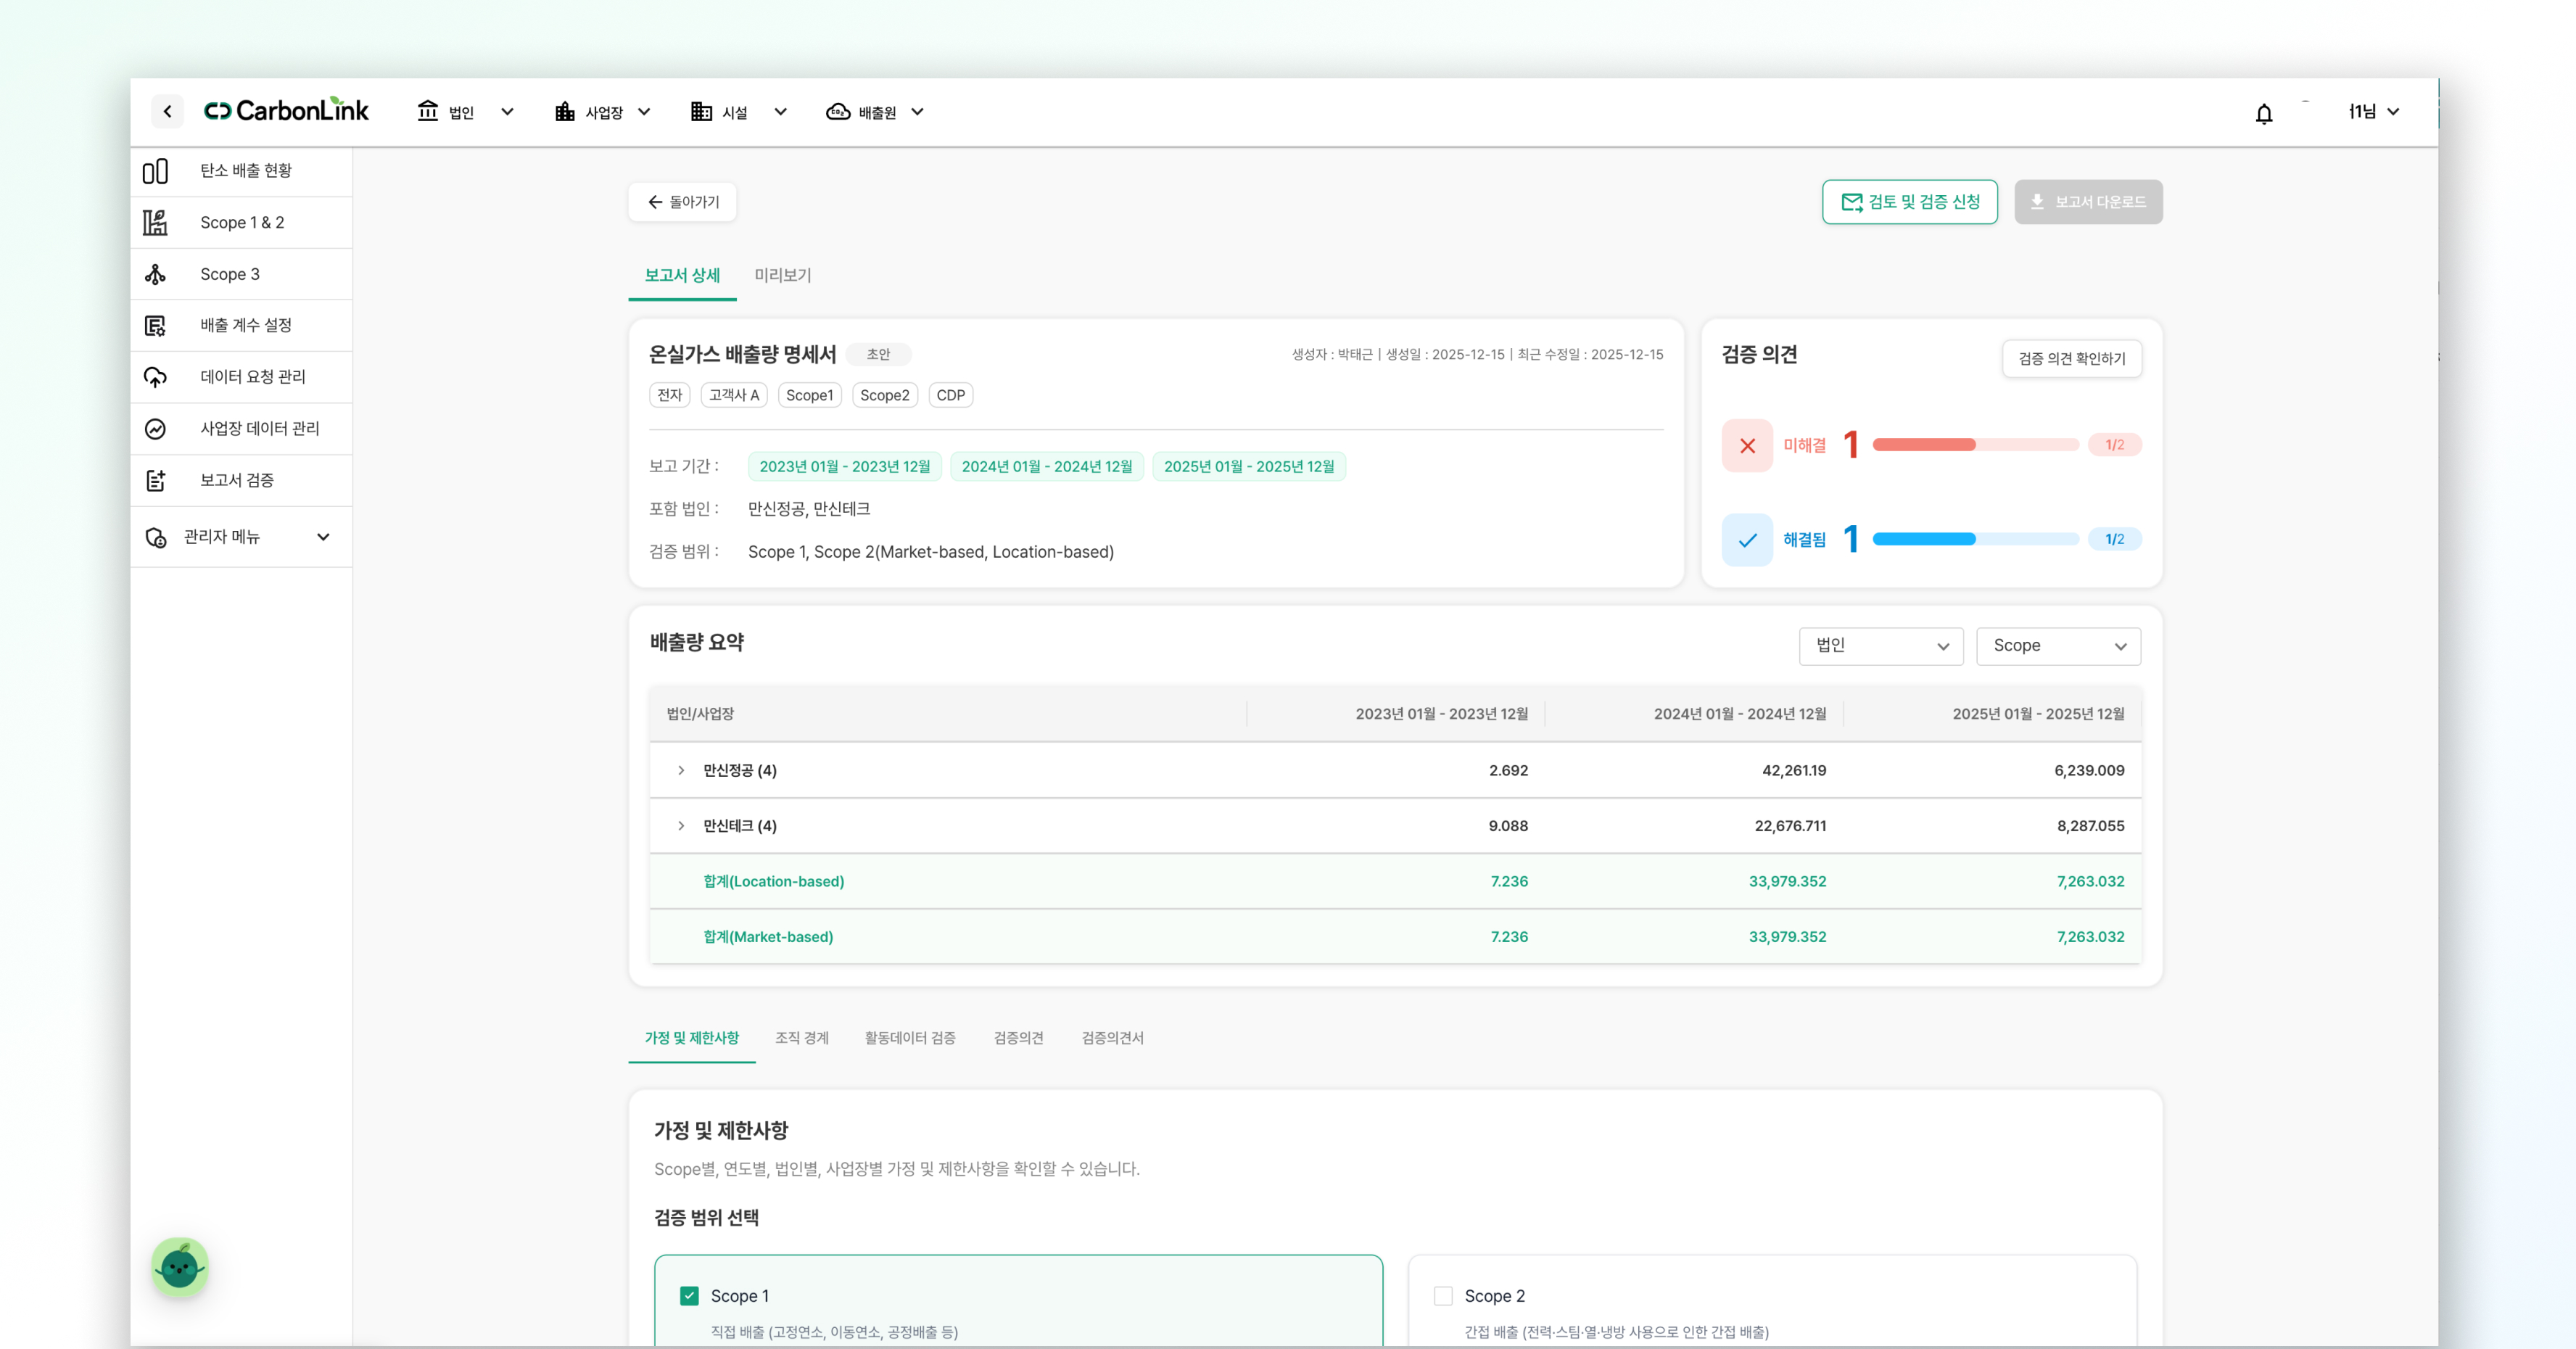Click the back arrow beside CarbonLink logo
This screenshot has height=1349, width=2576.
coord(167,112)
